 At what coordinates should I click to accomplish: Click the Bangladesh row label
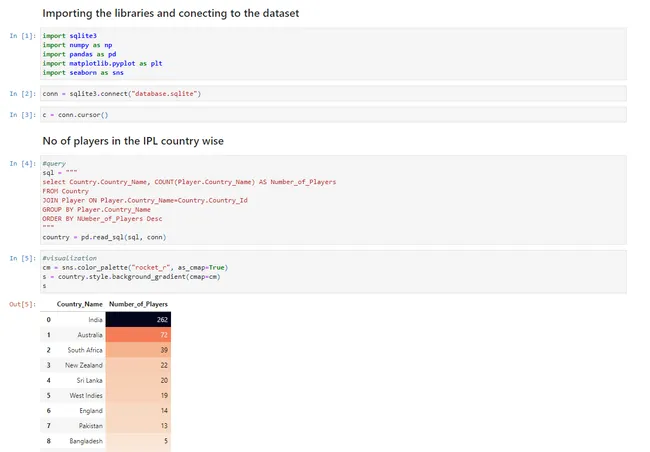tap(86, 441)
